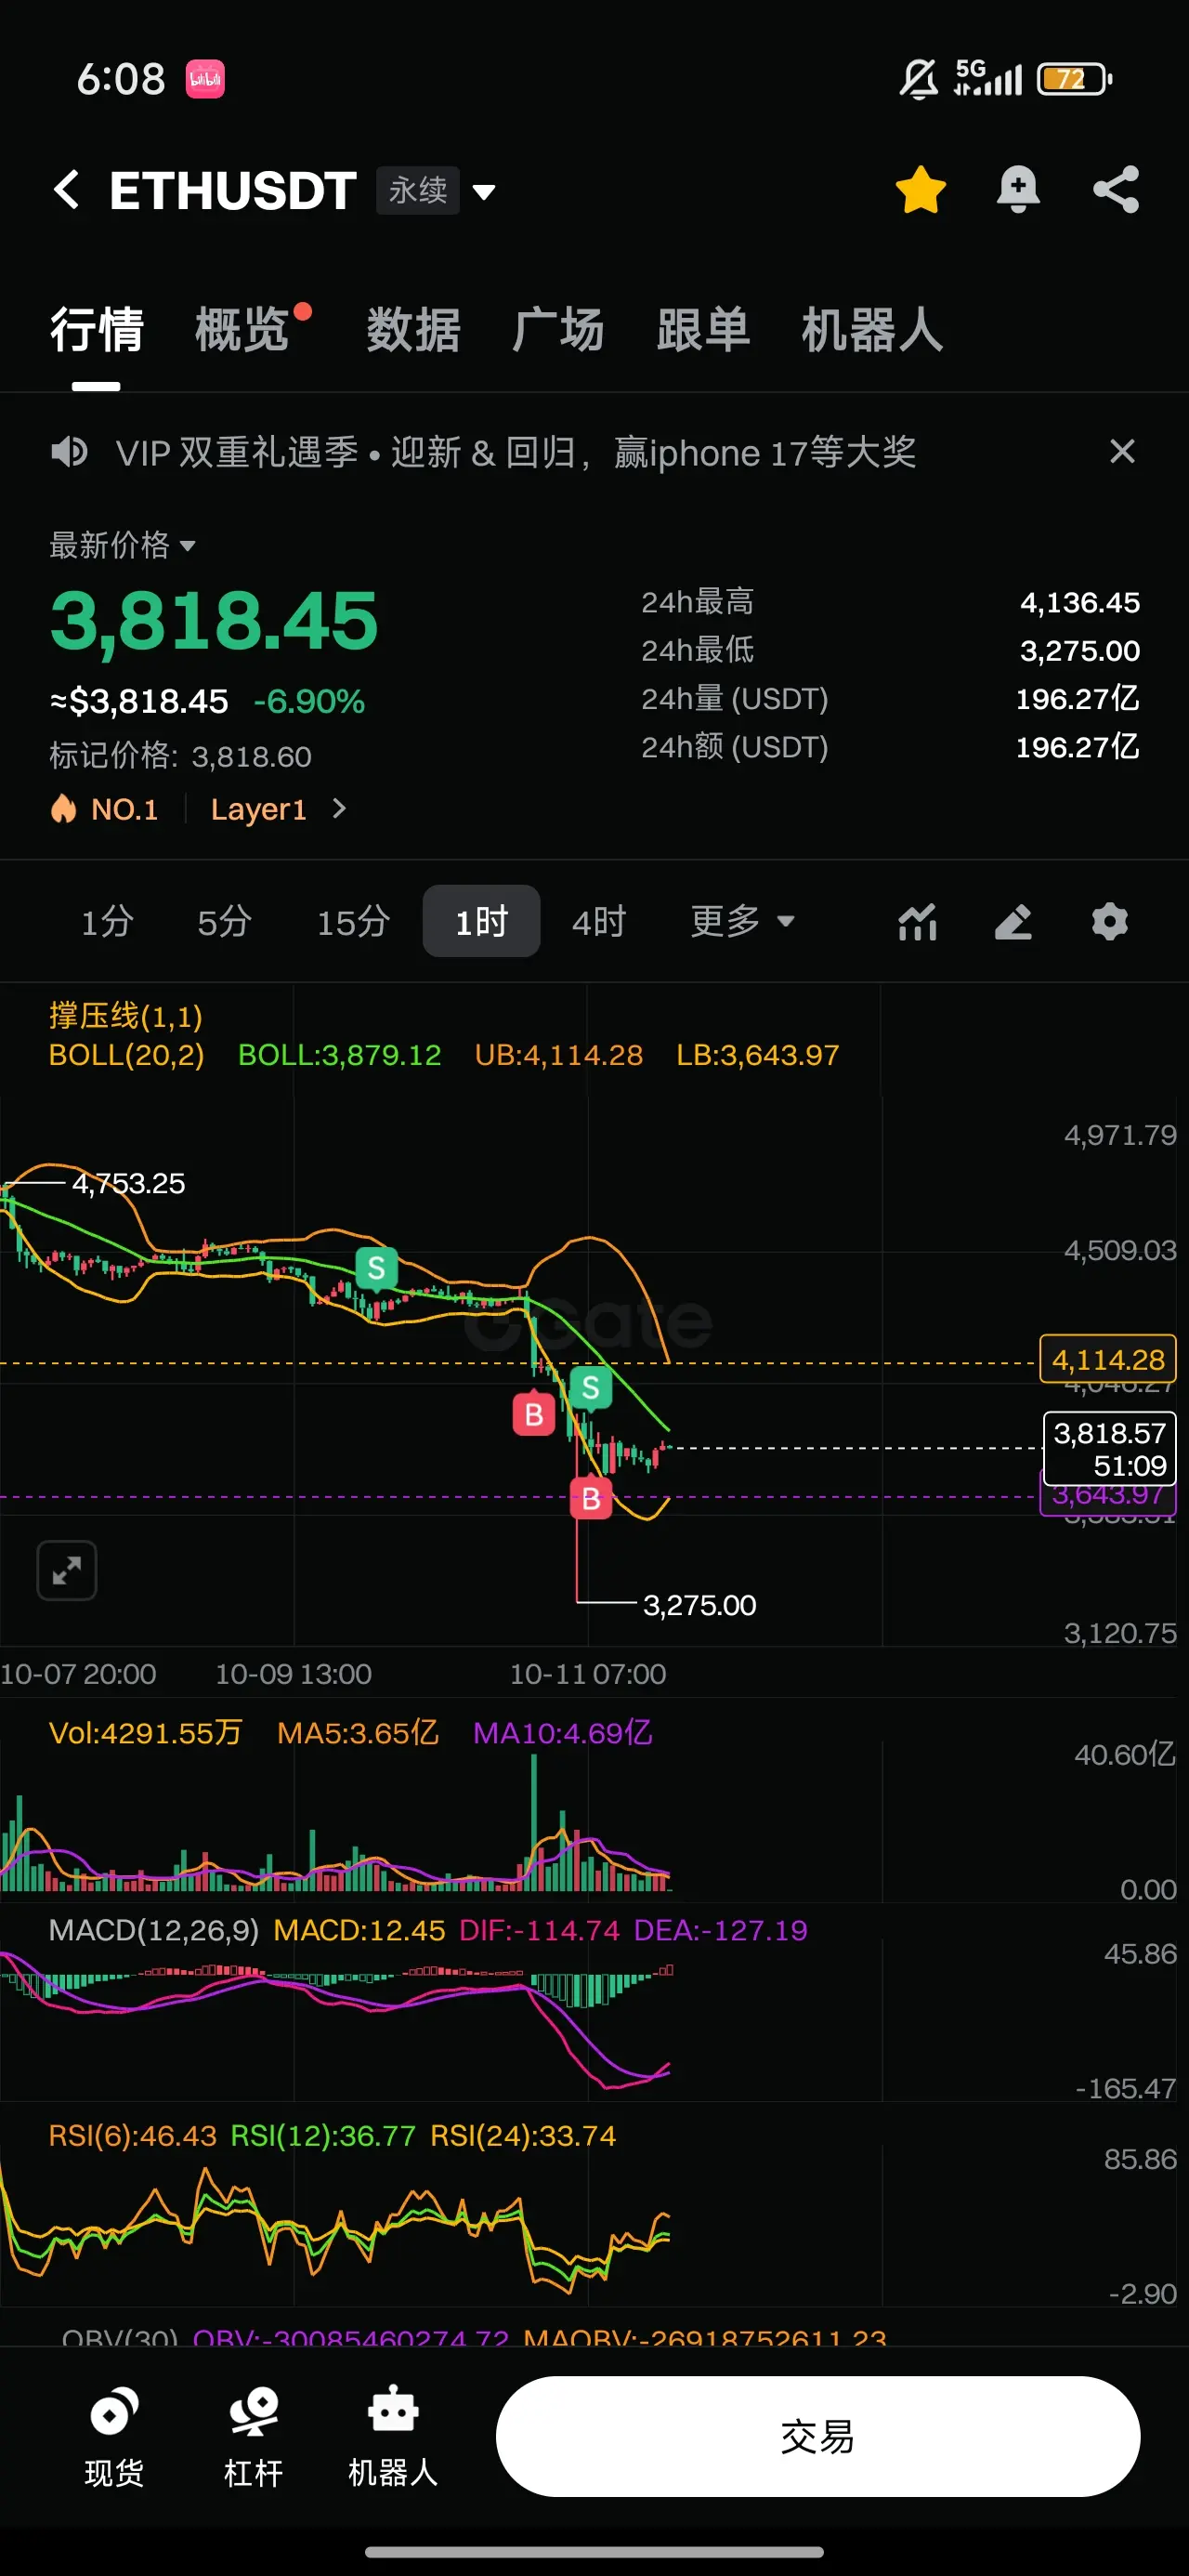Viewport: 1189px width, 2576px height.
Task: Expand chart to fullscreen
Action: point(67,1570)
